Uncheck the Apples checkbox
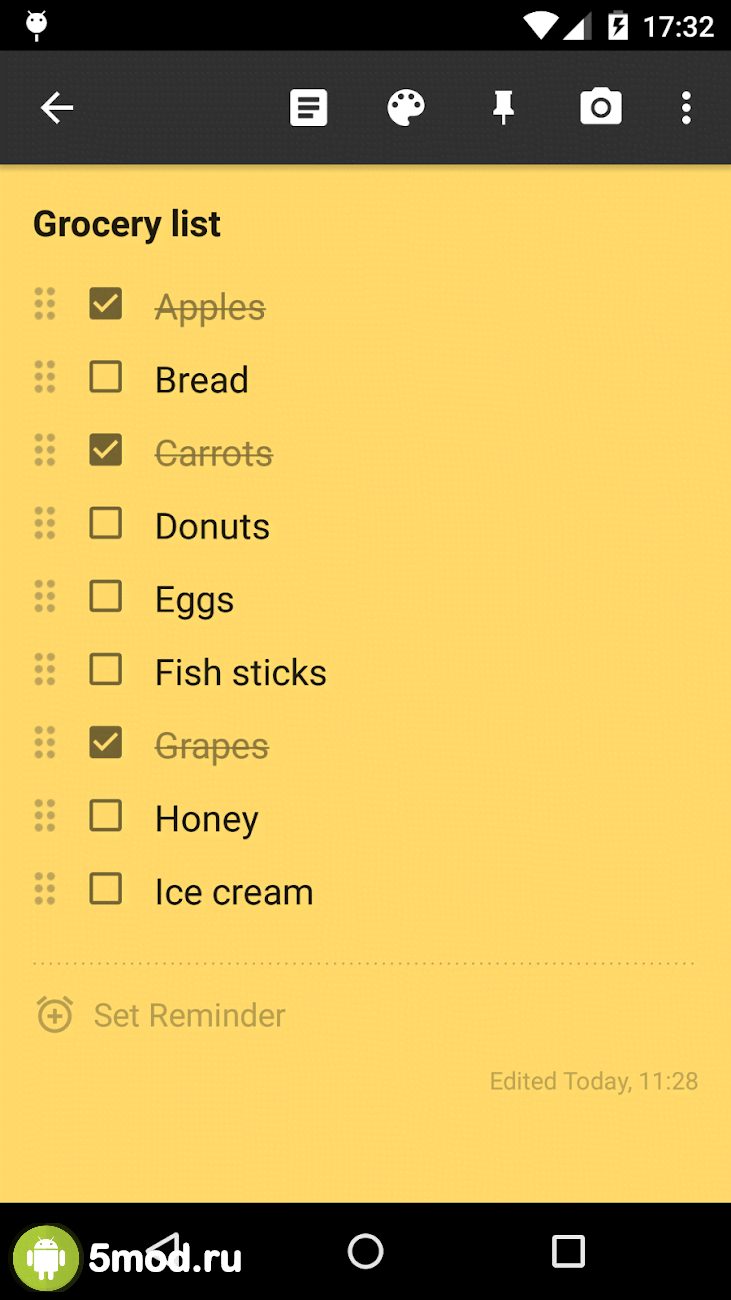Screen dimensions: 731x1300 pyautogui.click(x=106, y=304)
